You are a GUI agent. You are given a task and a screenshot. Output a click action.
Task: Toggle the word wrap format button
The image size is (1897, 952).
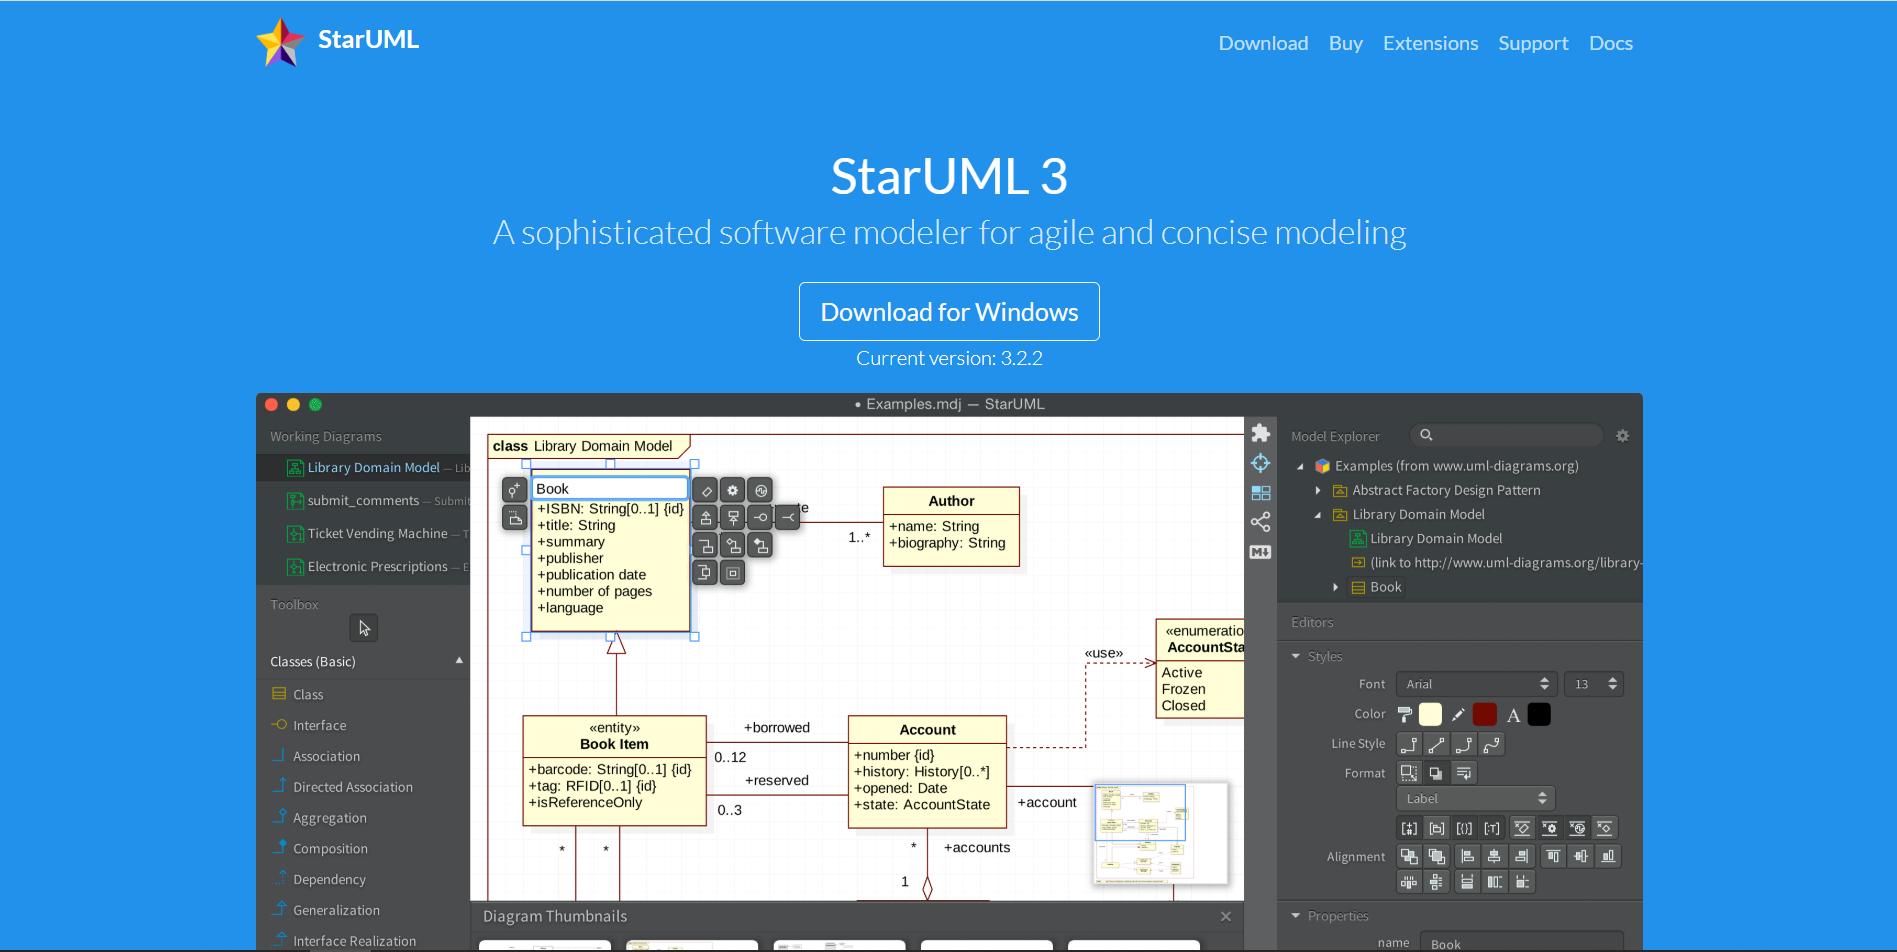tap(1464, 773)
